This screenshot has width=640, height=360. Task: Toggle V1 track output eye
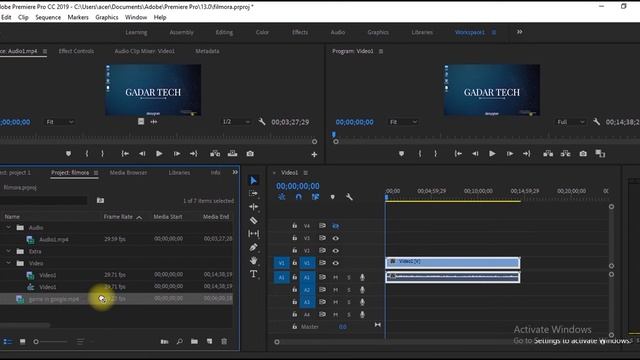(336, 263)
